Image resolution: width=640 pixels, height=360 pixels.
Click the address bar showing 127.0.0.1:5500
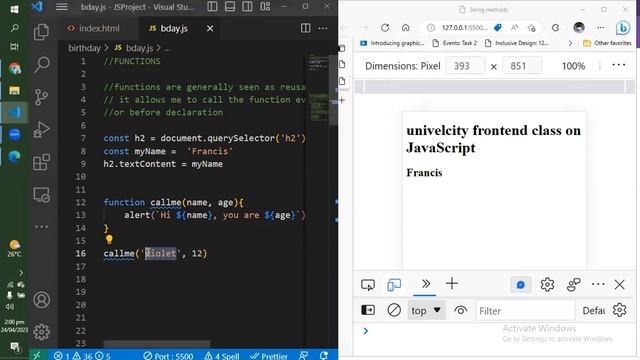point(464,27)
